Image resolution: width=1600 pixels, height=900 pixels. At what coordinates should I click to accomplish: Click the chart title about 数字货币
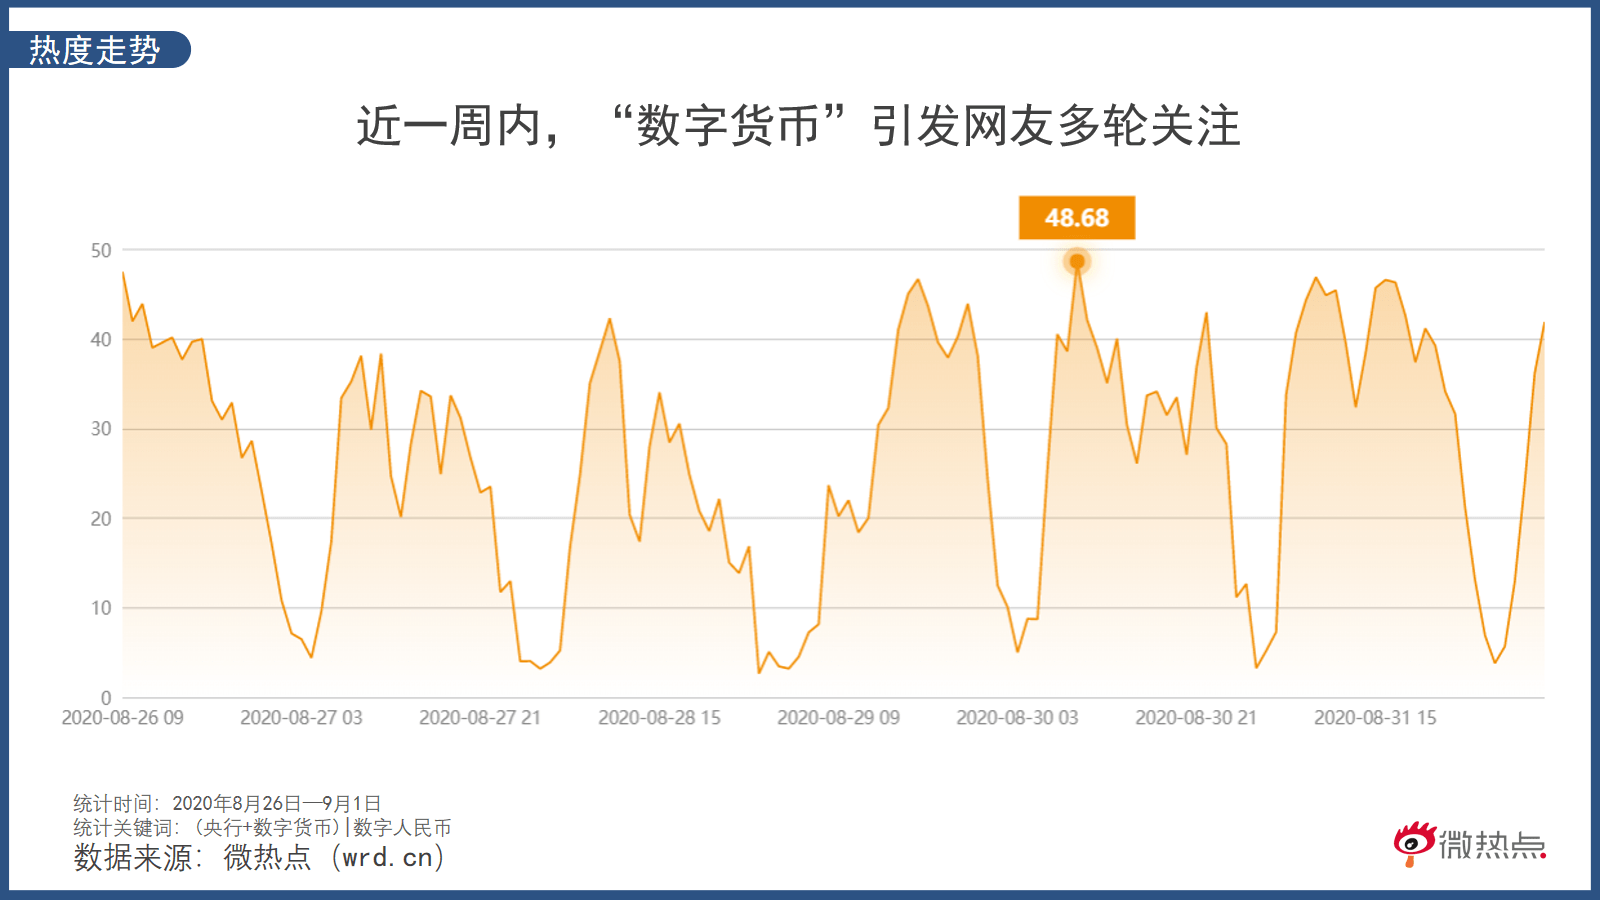(798, 126)
